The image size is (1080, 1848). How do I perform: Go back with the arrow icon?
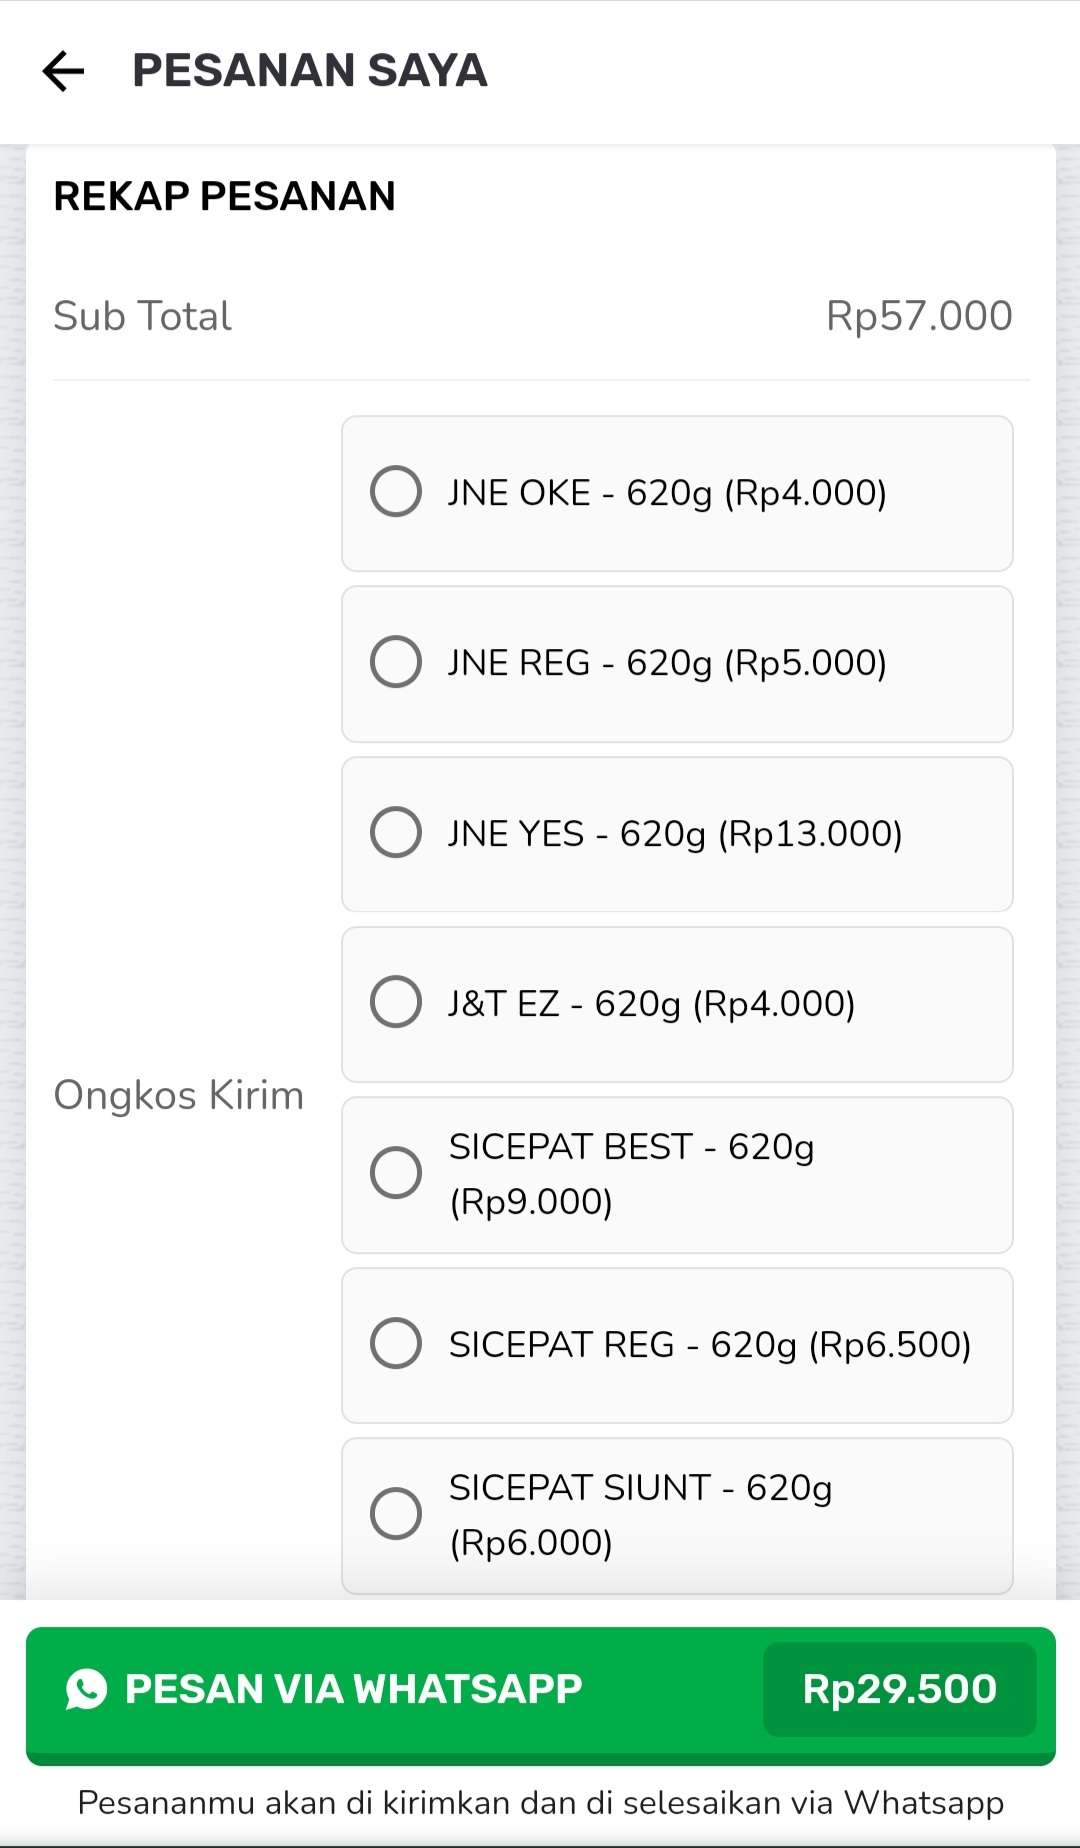click(63, 71)
